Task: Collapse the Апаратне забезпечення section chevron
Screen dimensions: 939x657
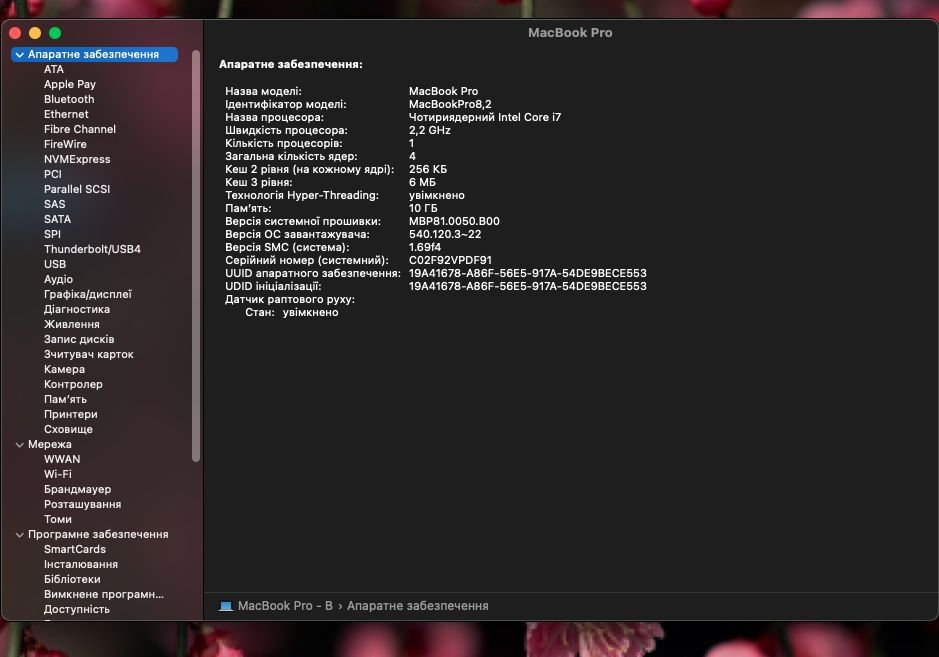Action: click(20, 55)
